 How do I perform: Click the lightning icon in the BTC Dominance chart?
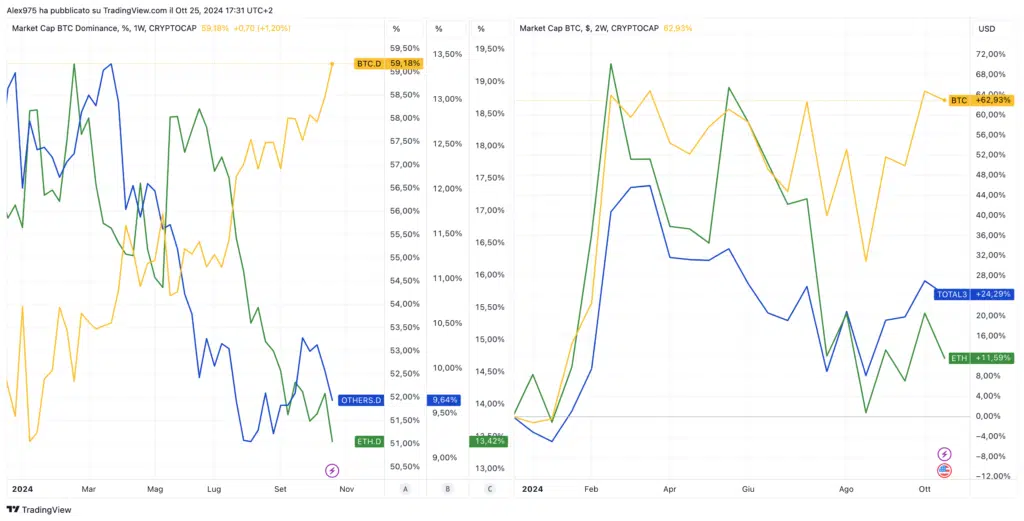333,470
